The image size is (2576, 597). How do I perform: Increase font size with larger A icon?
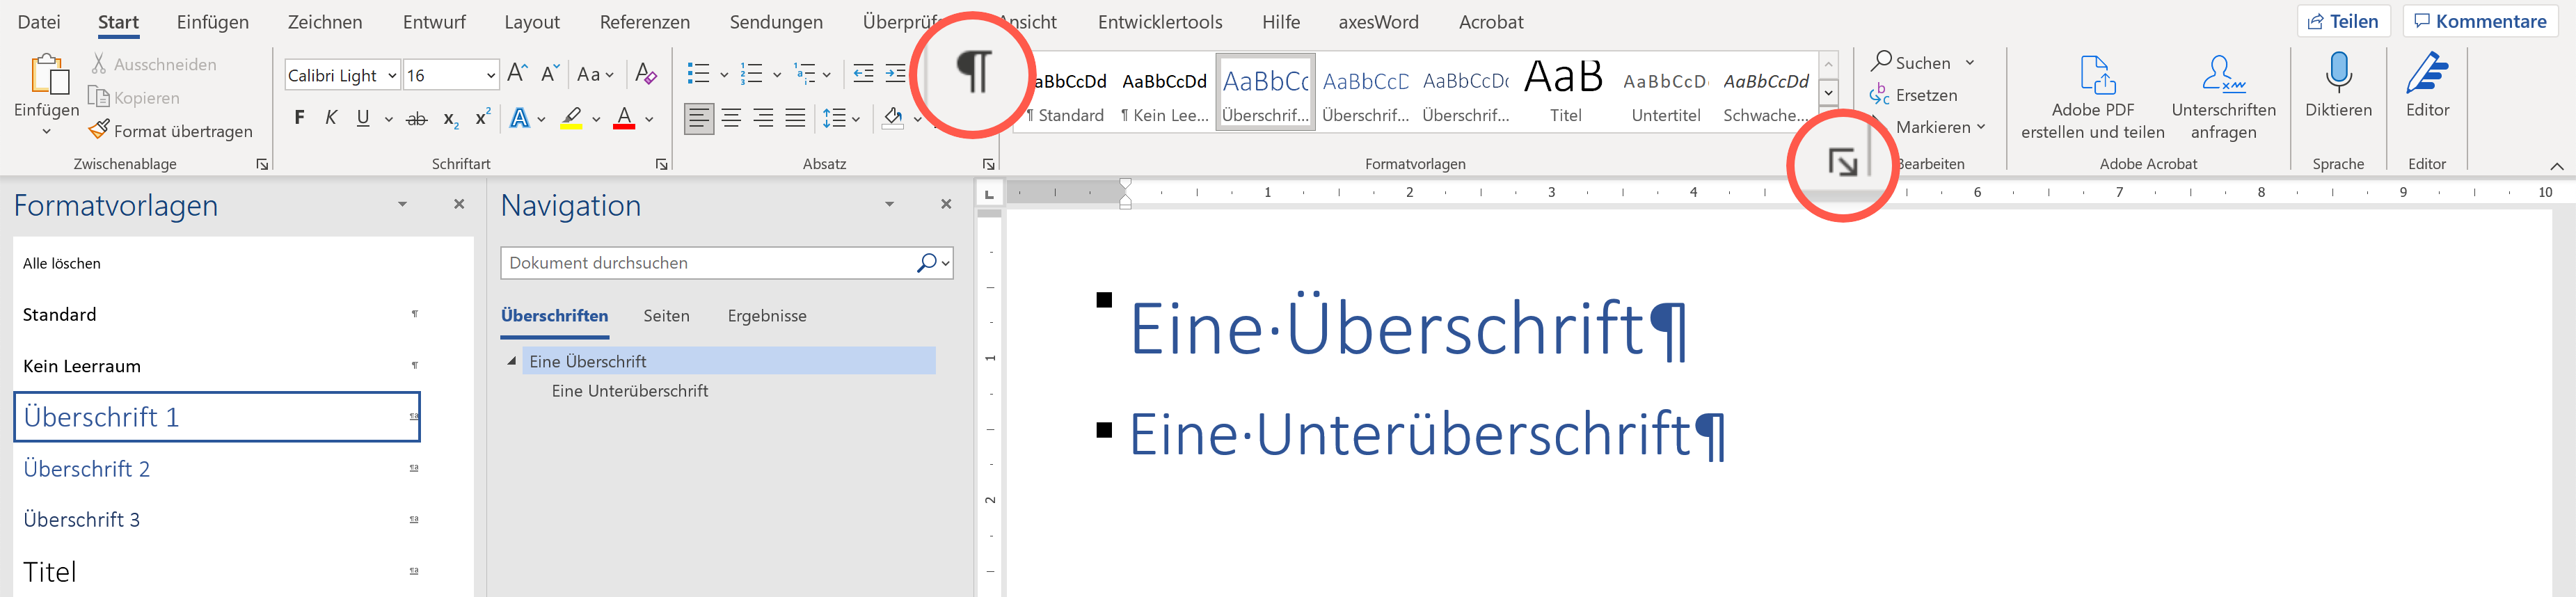(517, 74)
